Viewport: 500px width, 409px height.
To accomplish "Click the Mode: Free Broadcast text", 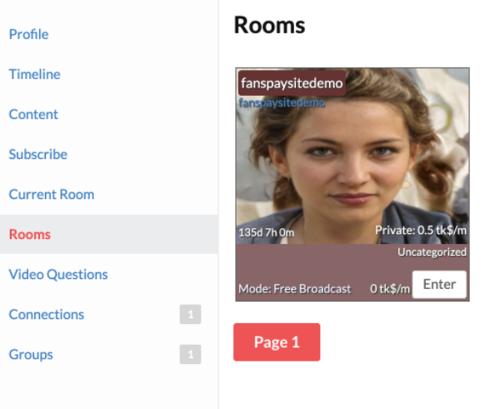I will pyautogui.click(x=295, y=288).
